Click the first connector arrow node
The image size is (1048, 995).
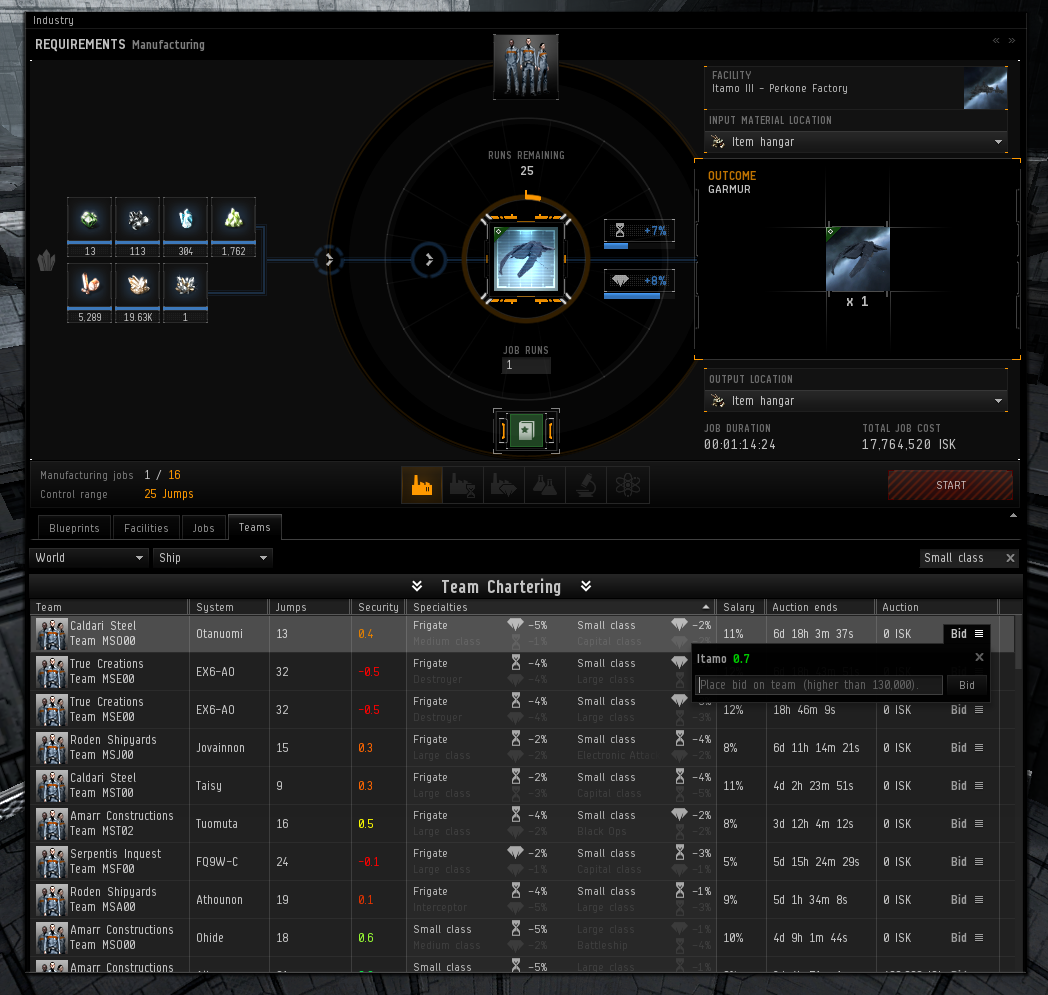pos(329,259)
